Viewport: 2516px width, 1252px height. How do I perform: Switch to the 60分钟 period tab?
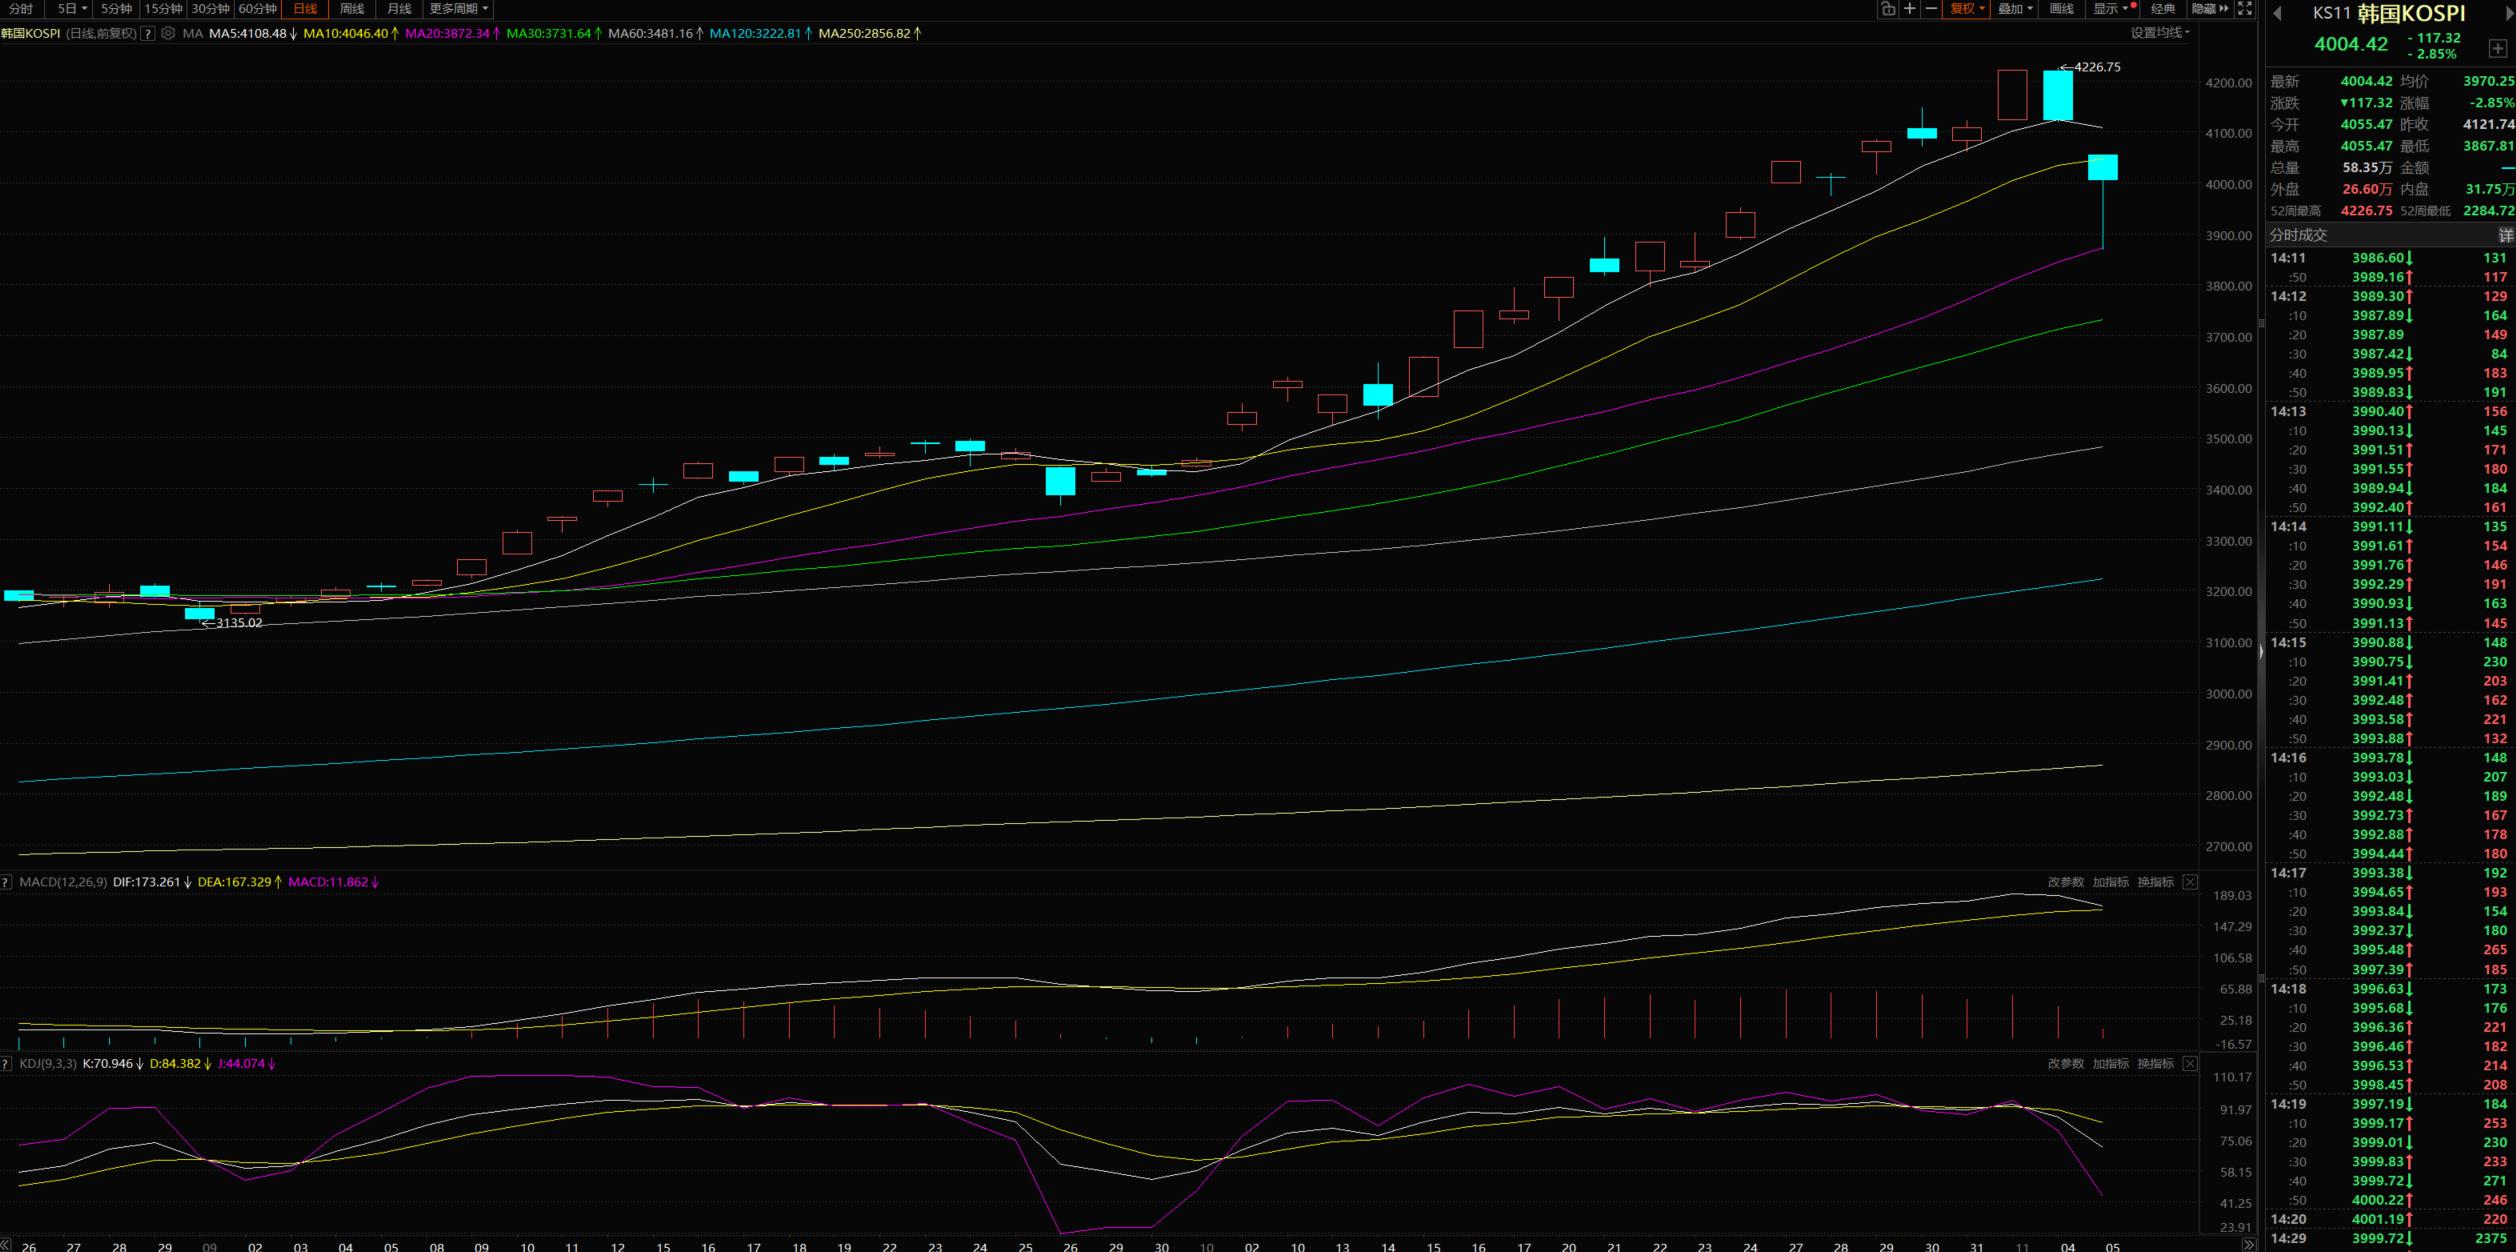point(257,9)
